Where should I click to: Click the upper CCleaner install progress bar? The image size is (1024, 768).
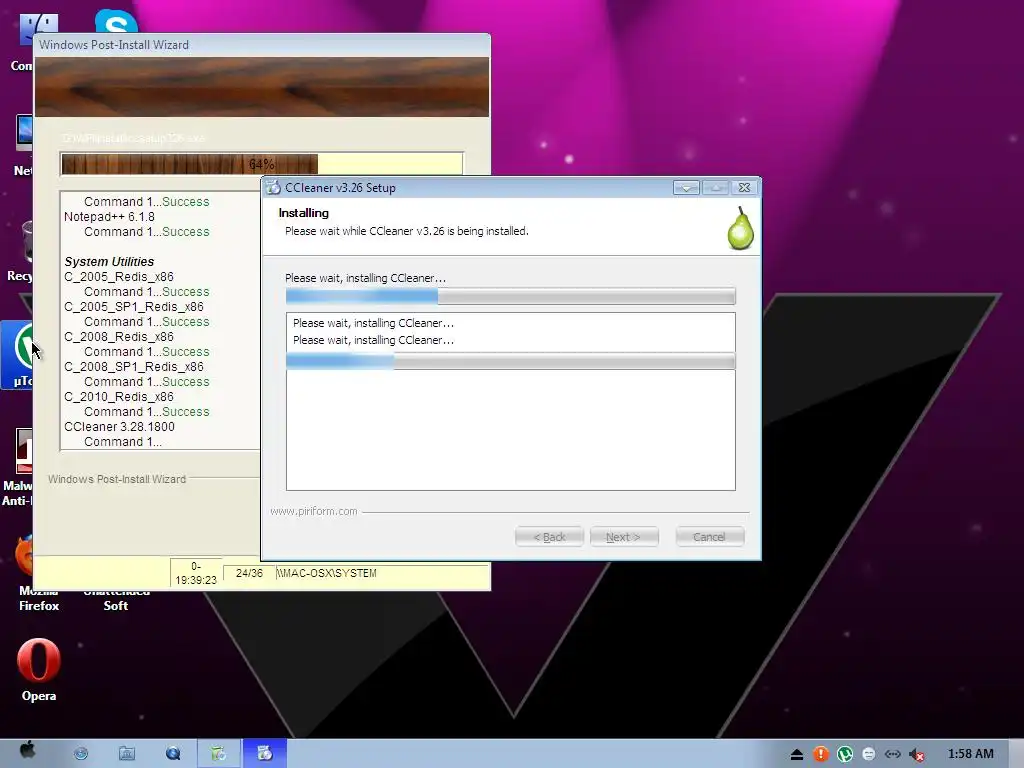(511, 296)
